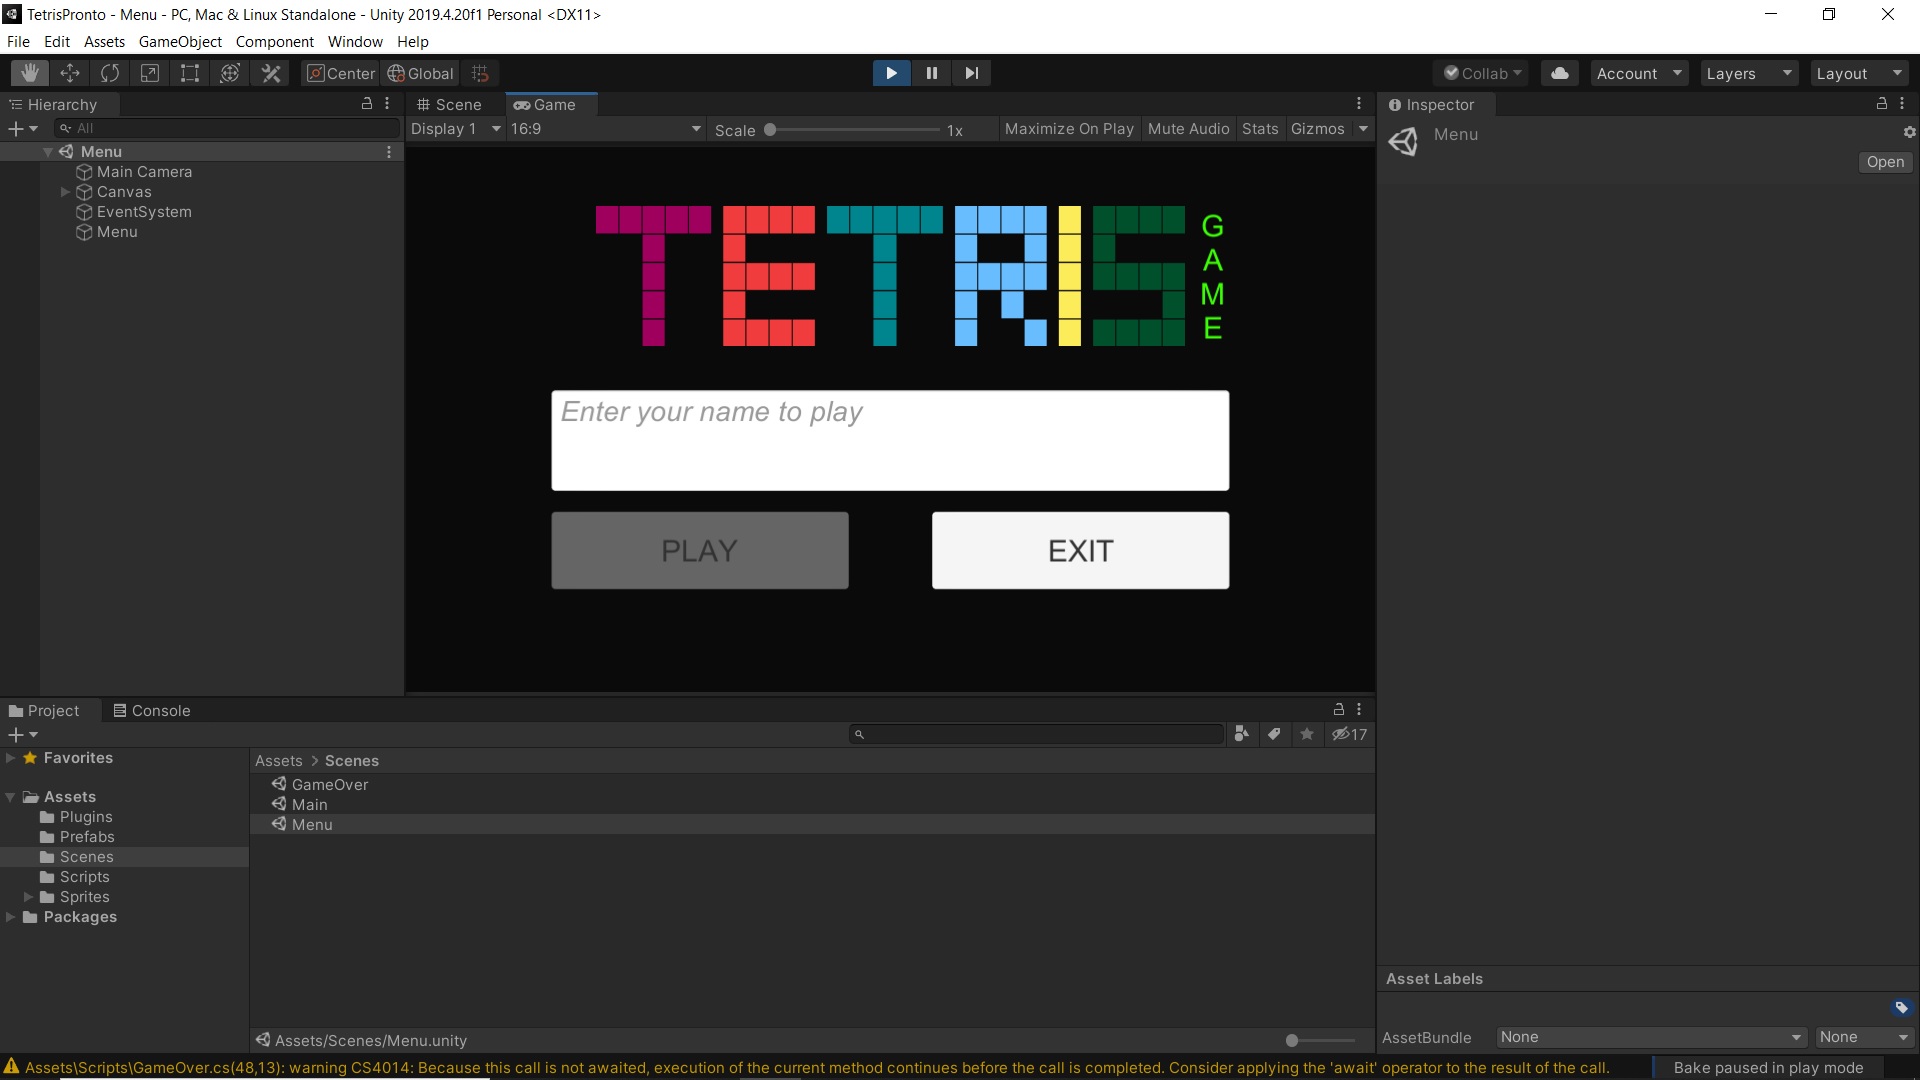Click the Project panel search field
The width and height of the screenshot is (1920, 1080).
[1037, 734]
